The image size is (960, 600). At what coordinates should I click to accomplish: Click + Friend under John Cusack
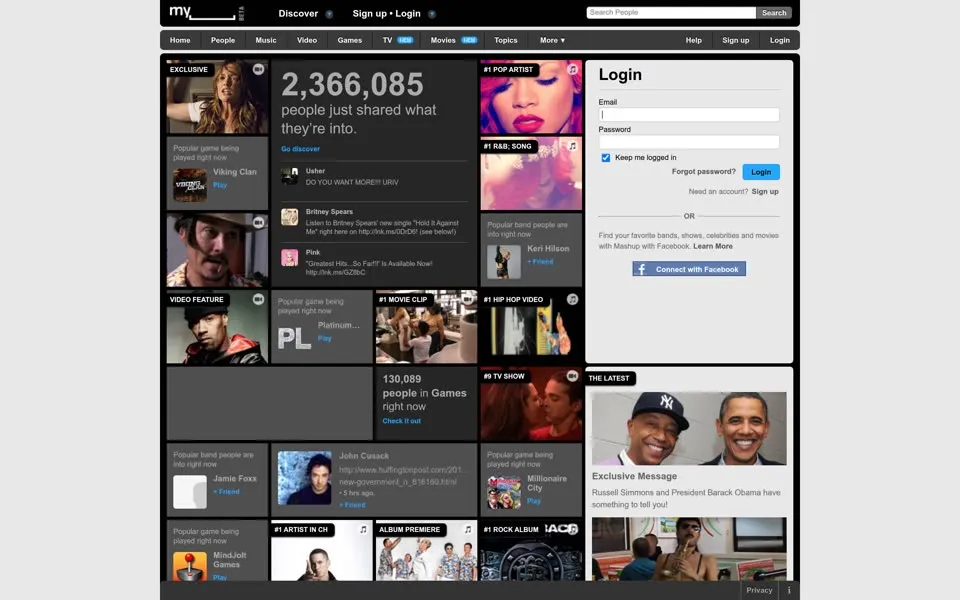[x=352, y=505]
